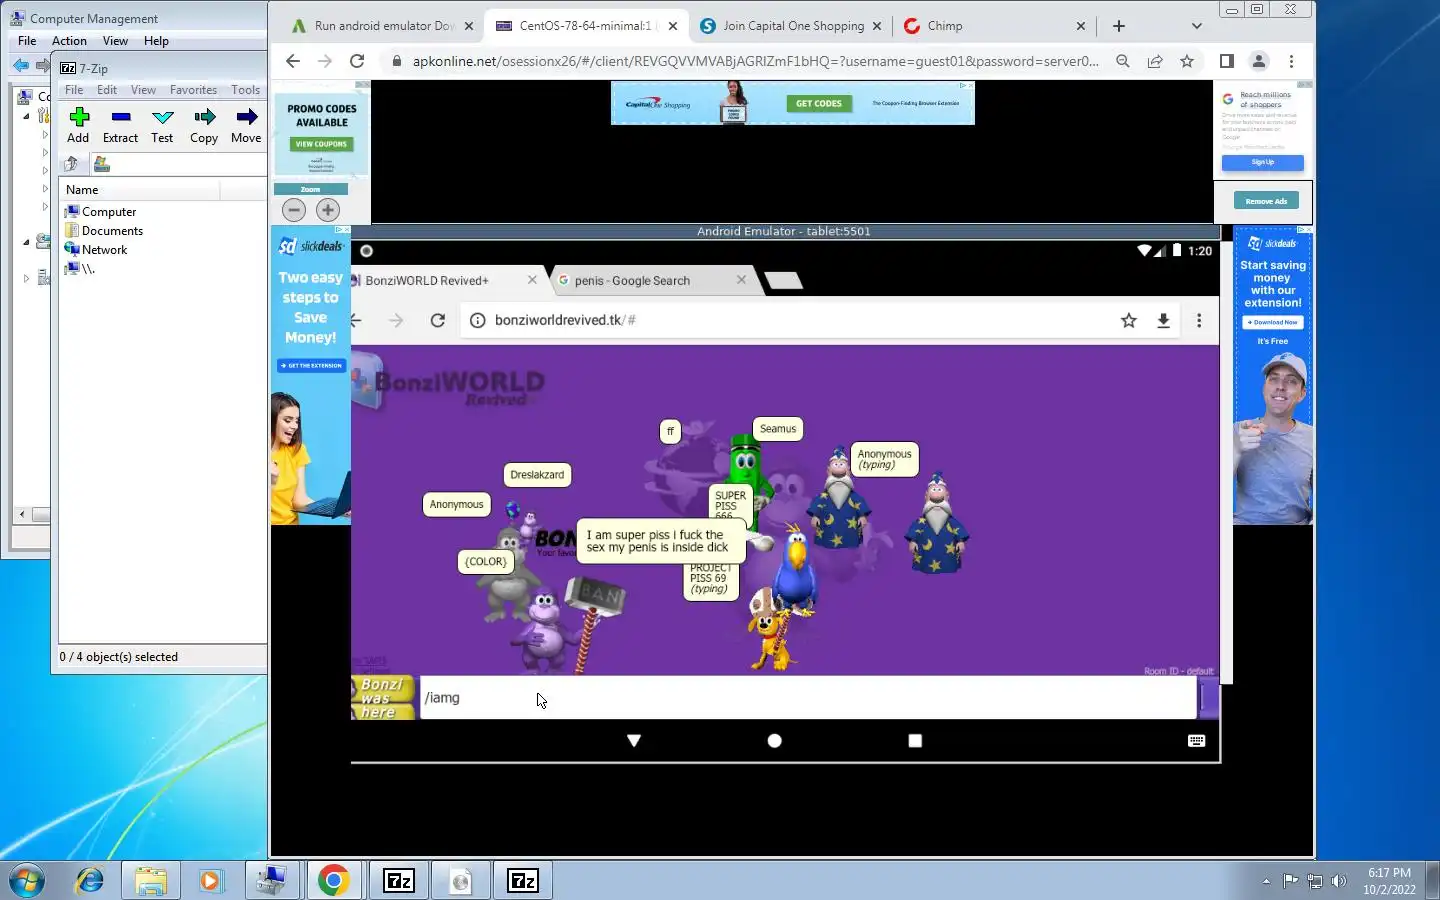Click forward arrow in emulator browser

click(x=396, y=320)
